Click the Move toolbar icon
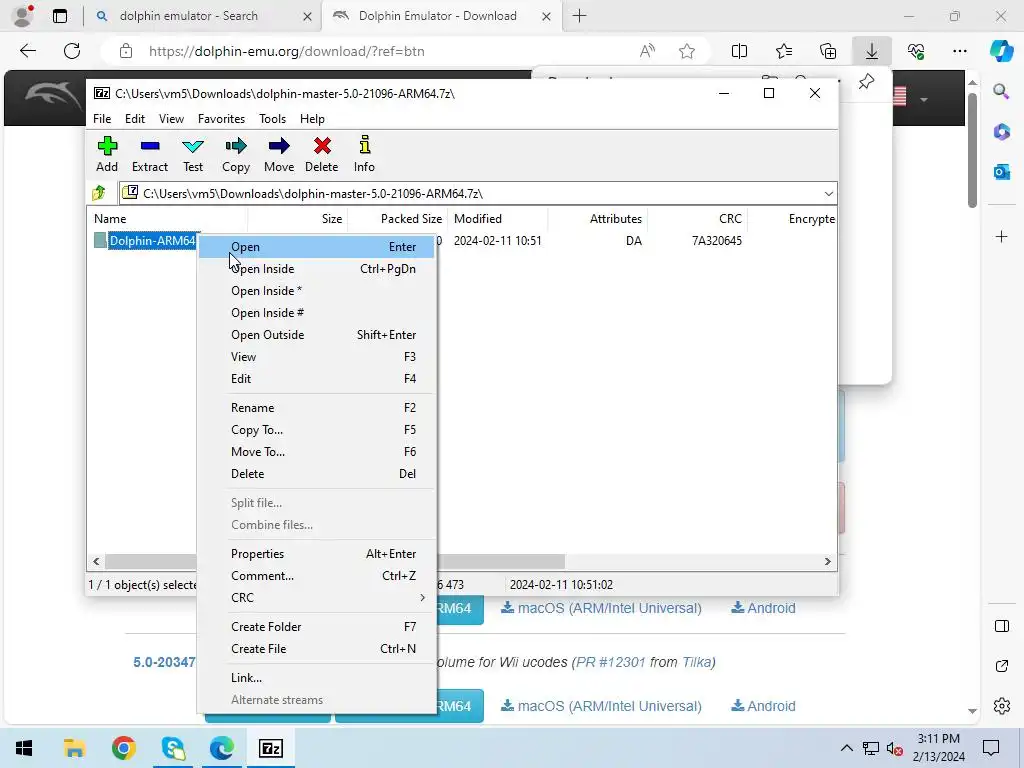 click(279, 154)
